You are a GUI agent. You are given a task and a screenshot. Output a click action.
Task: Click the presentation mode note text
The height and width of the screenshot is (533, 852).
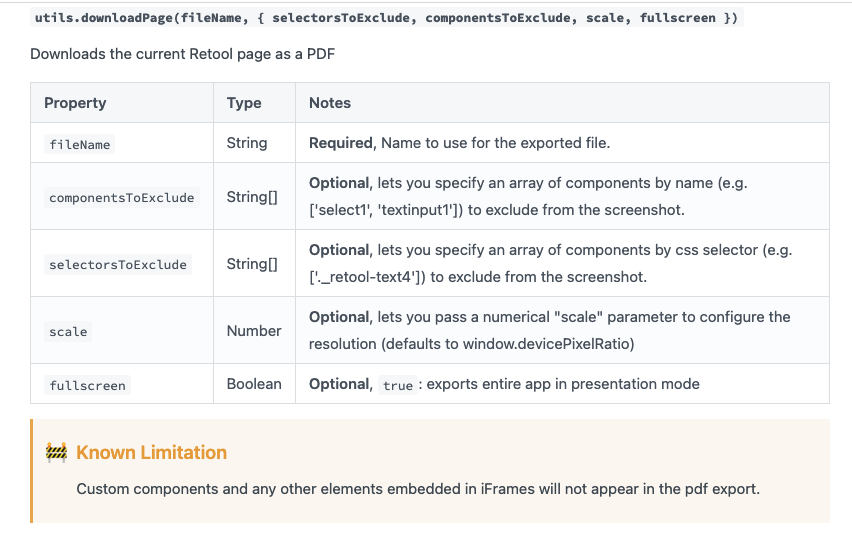click(563, 384)
